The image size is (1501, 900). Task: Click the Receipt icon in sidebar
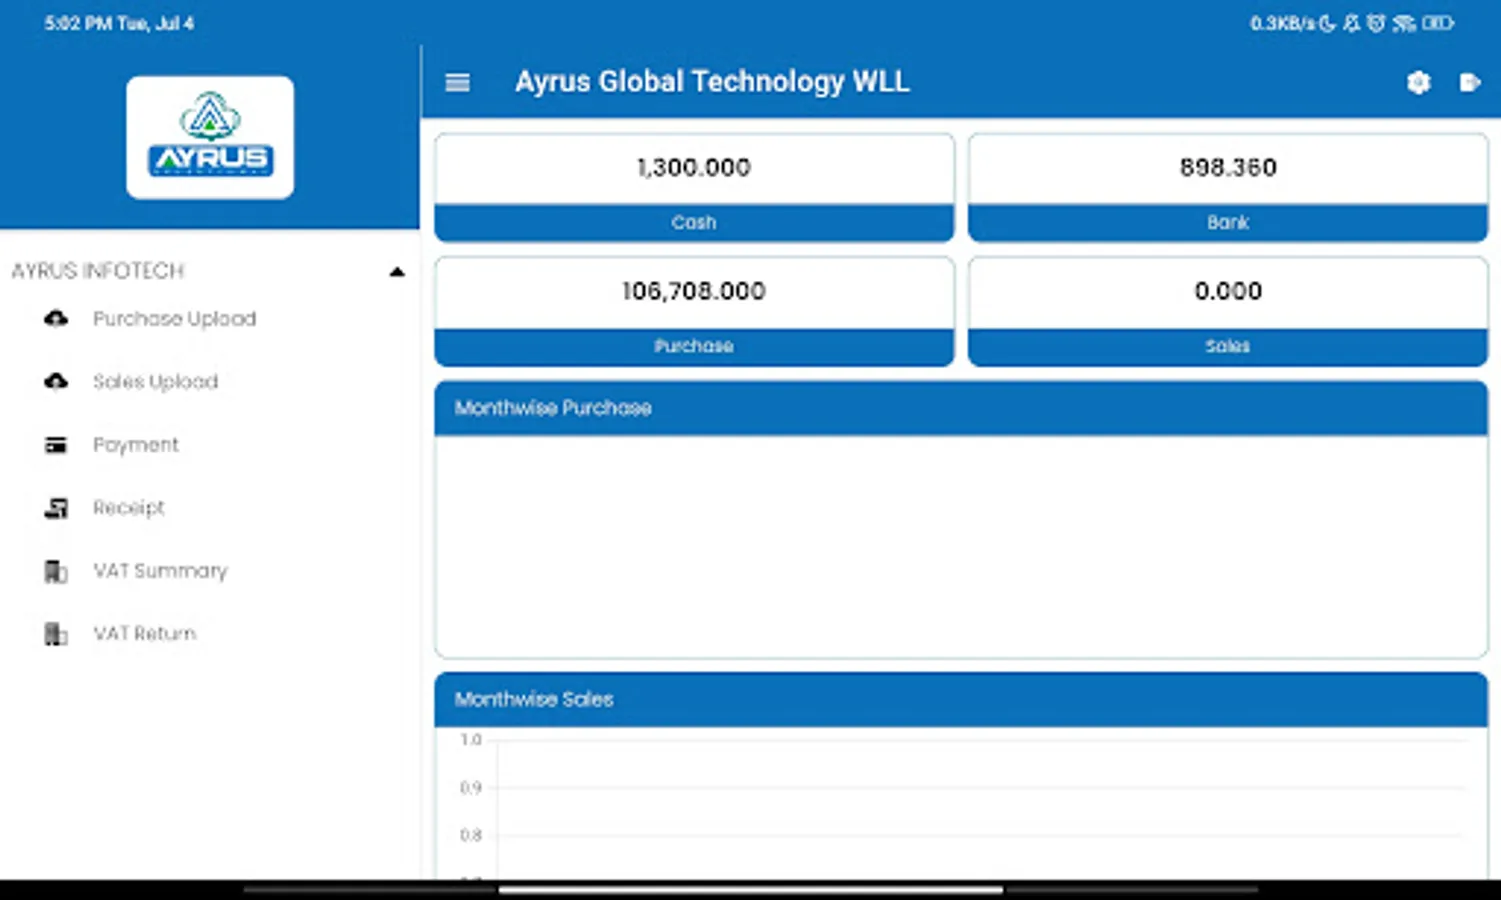[x=56, y=508]
